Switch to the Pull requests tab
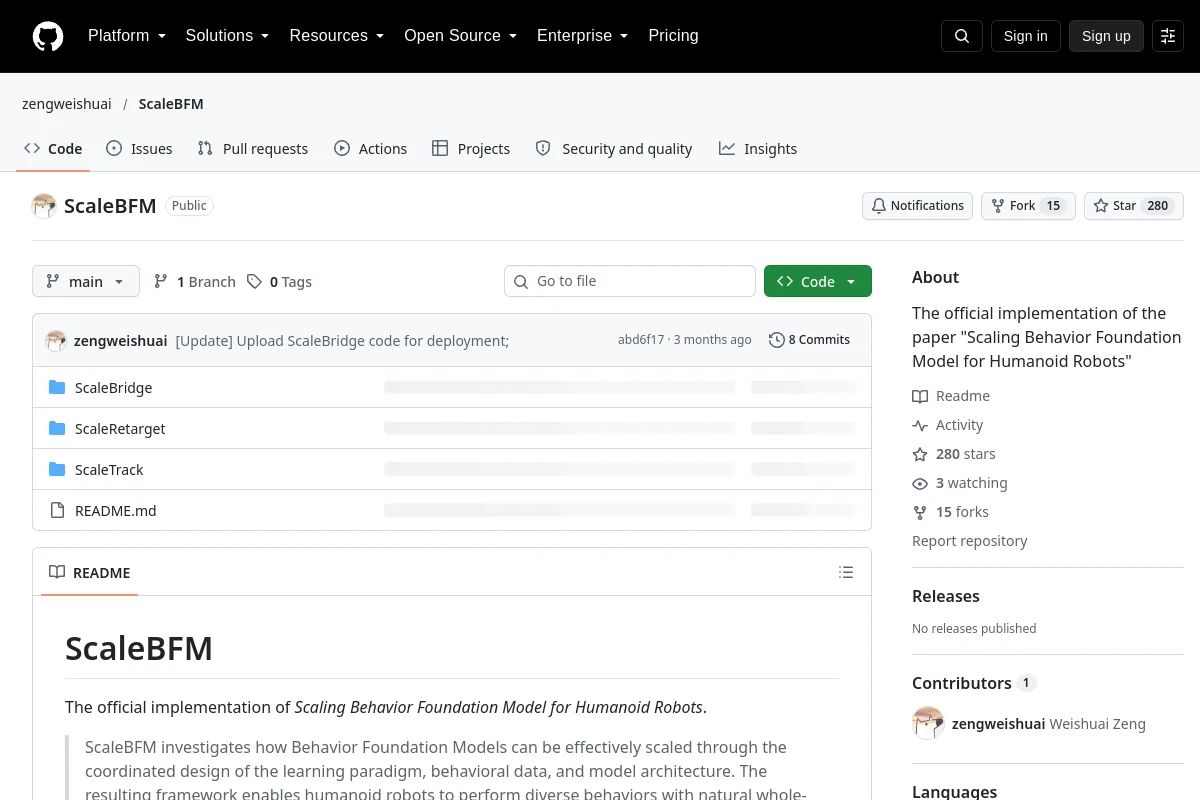The height and width of the screenshot is (800, 1200). click(253, 149)
